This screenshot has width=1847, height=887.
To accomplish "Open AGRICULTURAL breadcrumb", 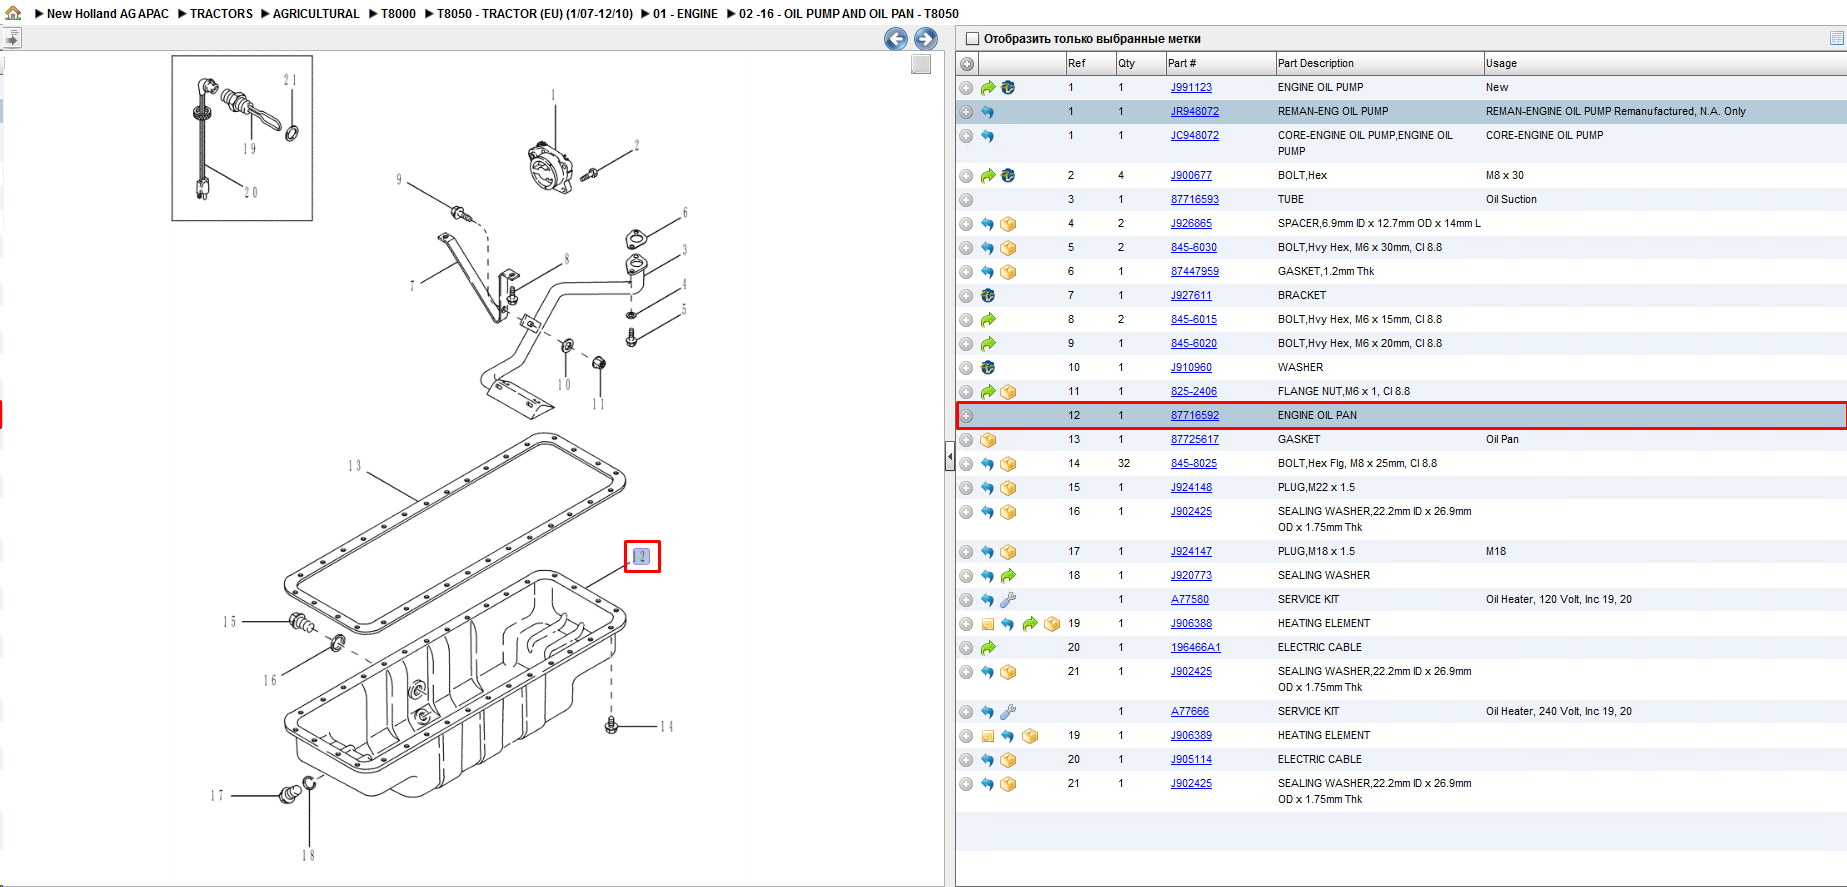I will (316, 14).
